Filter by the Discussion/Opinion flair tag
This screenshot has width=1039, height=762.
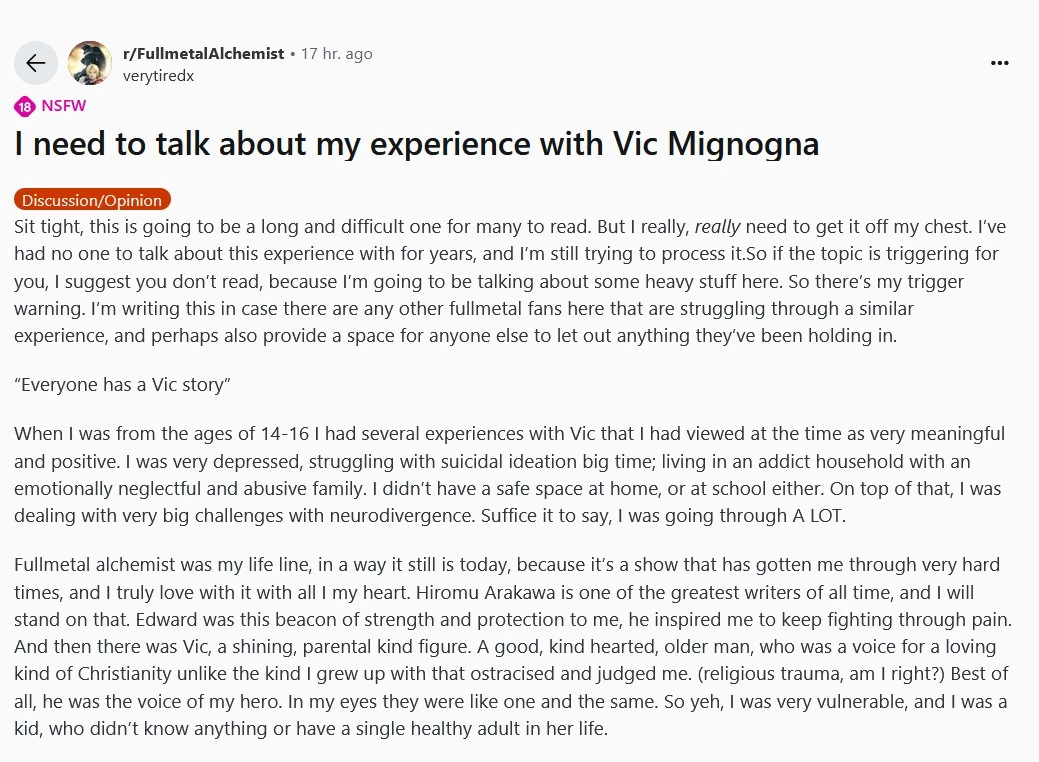click(x=92, y=199)
